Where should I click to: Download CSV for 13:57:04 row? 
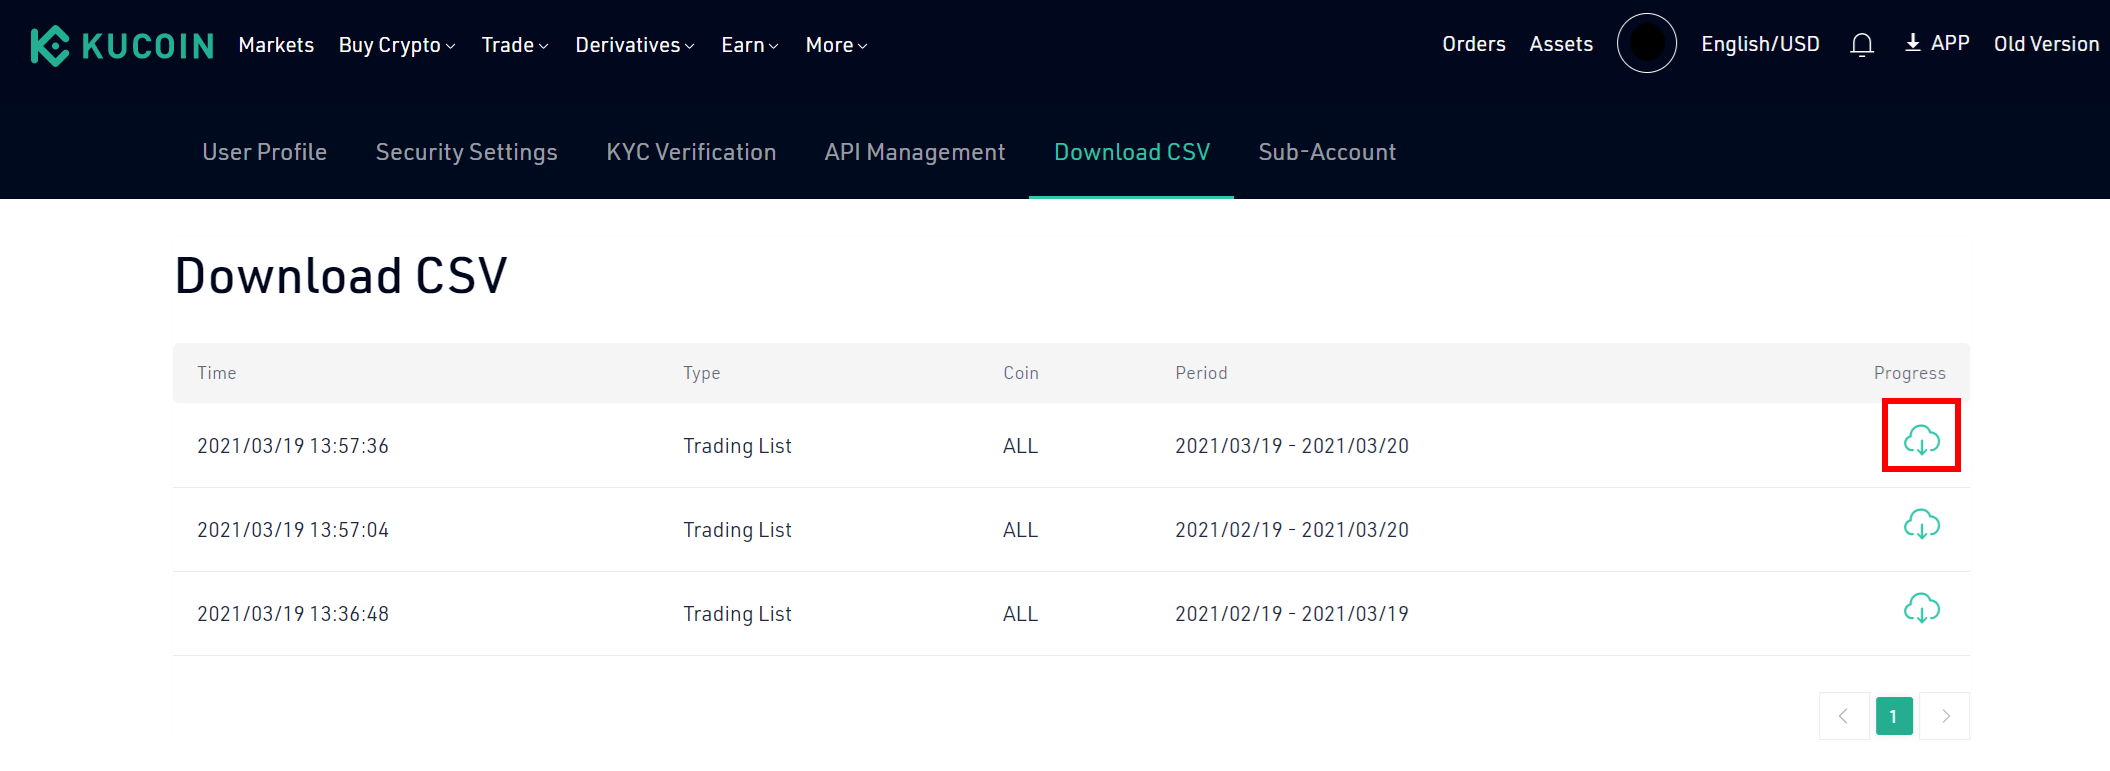1921,523
